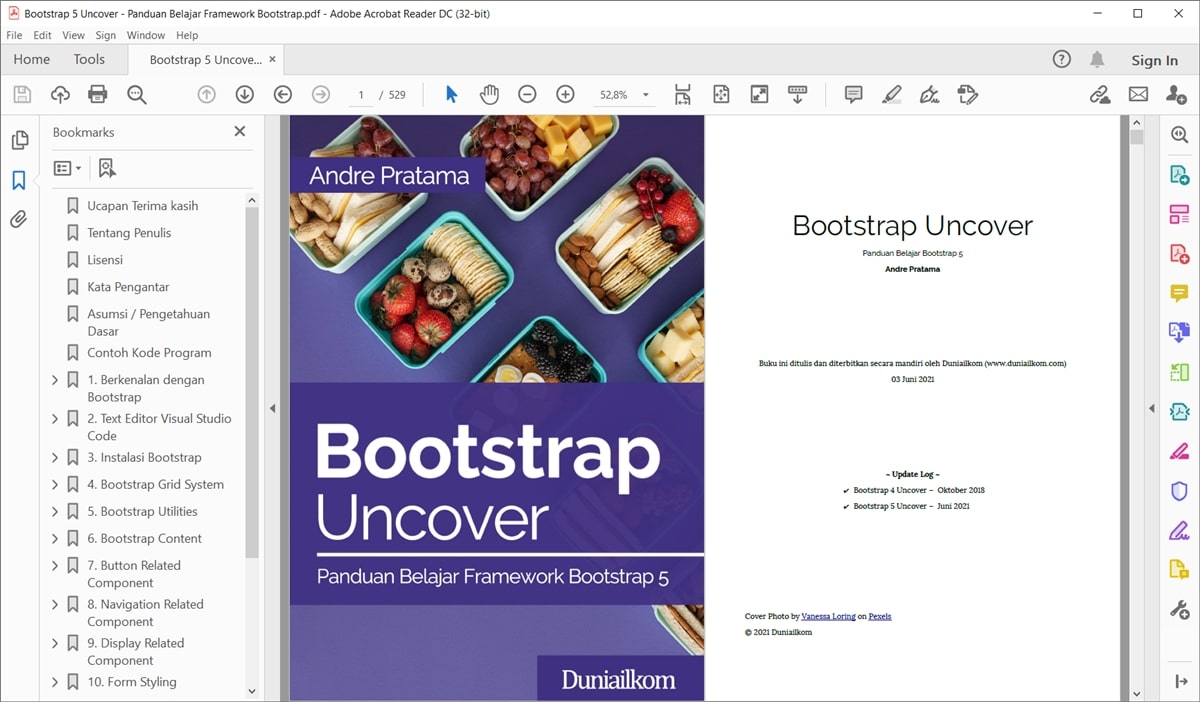Image resolution: width=1200 pixels, height=702 pixels.
Task: Go to next page arrow
Action: pos(245,95)
